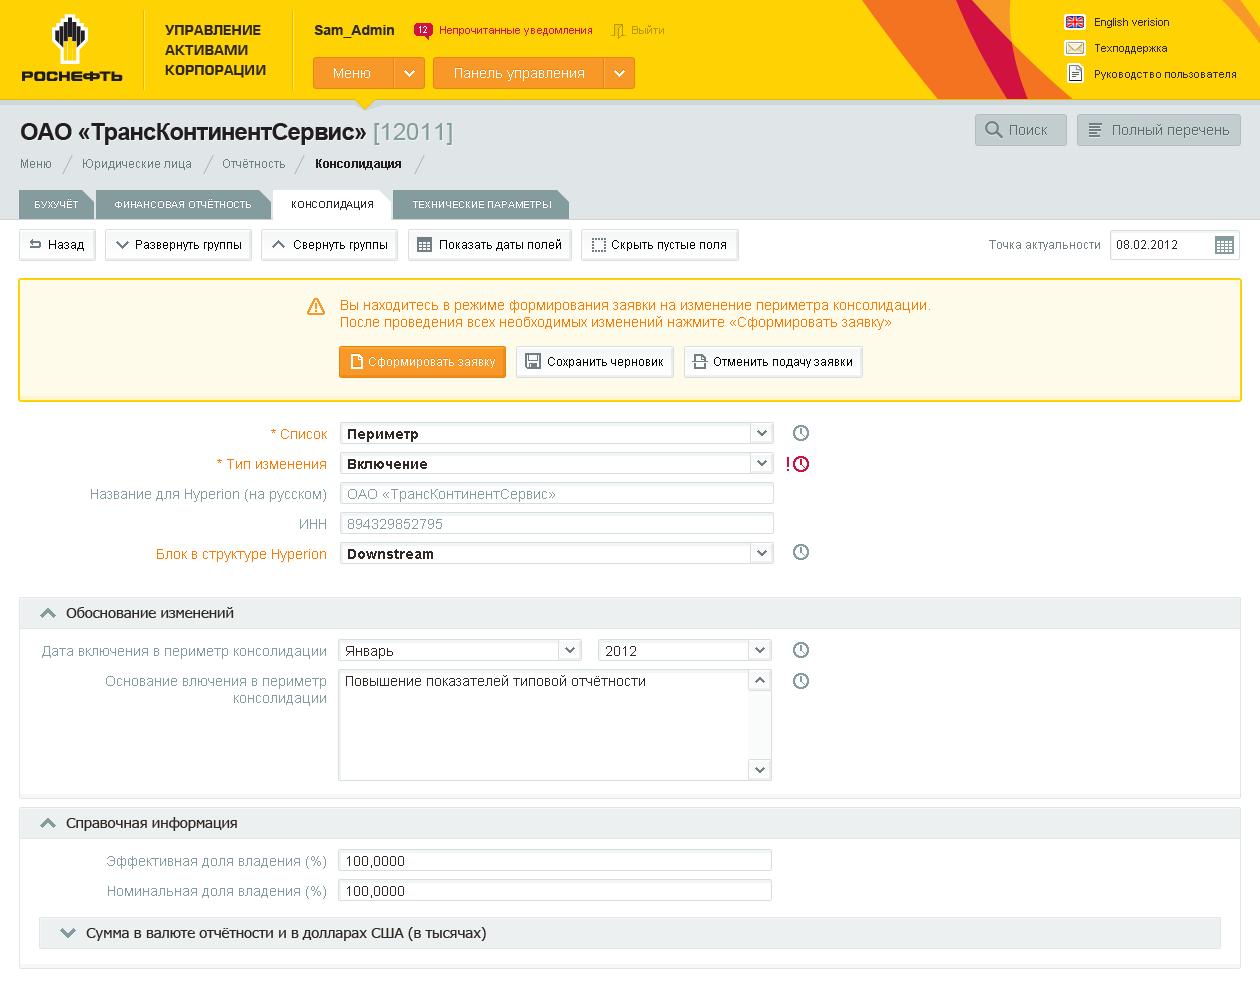This screenshot has width=1260, height=998.
Task: Click the ИНН input field
Action: [x=556, y=524]
